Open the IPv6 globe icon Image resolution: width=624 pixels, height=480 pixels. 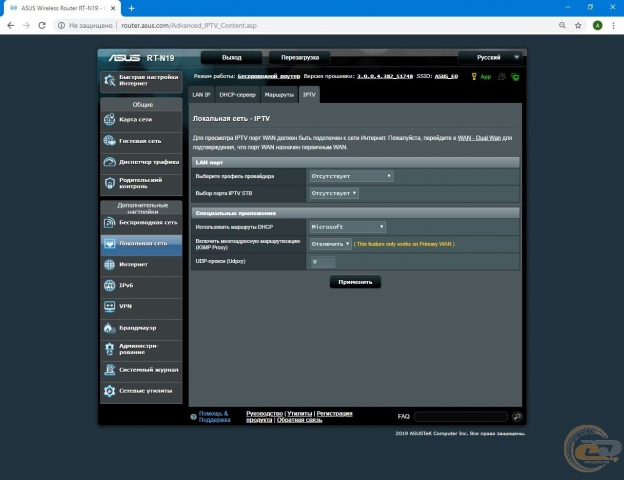(x=109, y=285)
